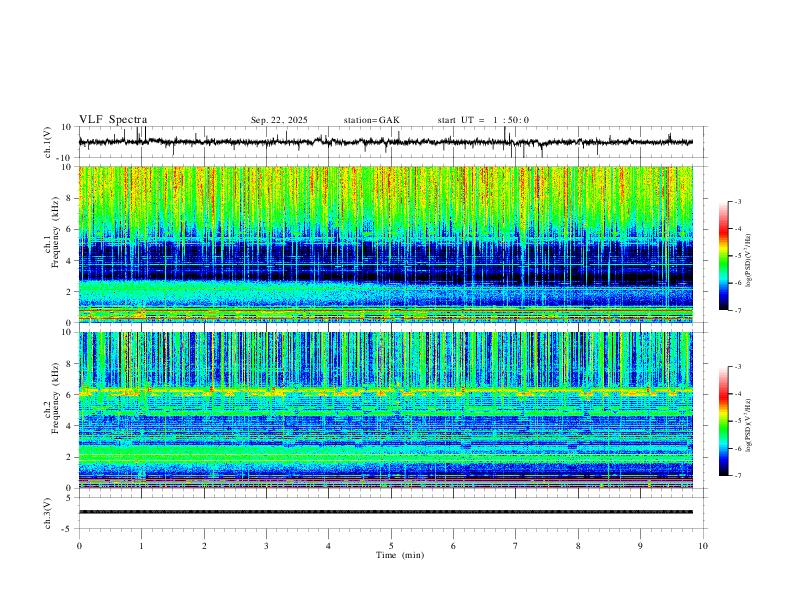Click the ch.1 spectrogram panel
The height and width of the screenshot is (612, 792).
click(x=386, y=244)
